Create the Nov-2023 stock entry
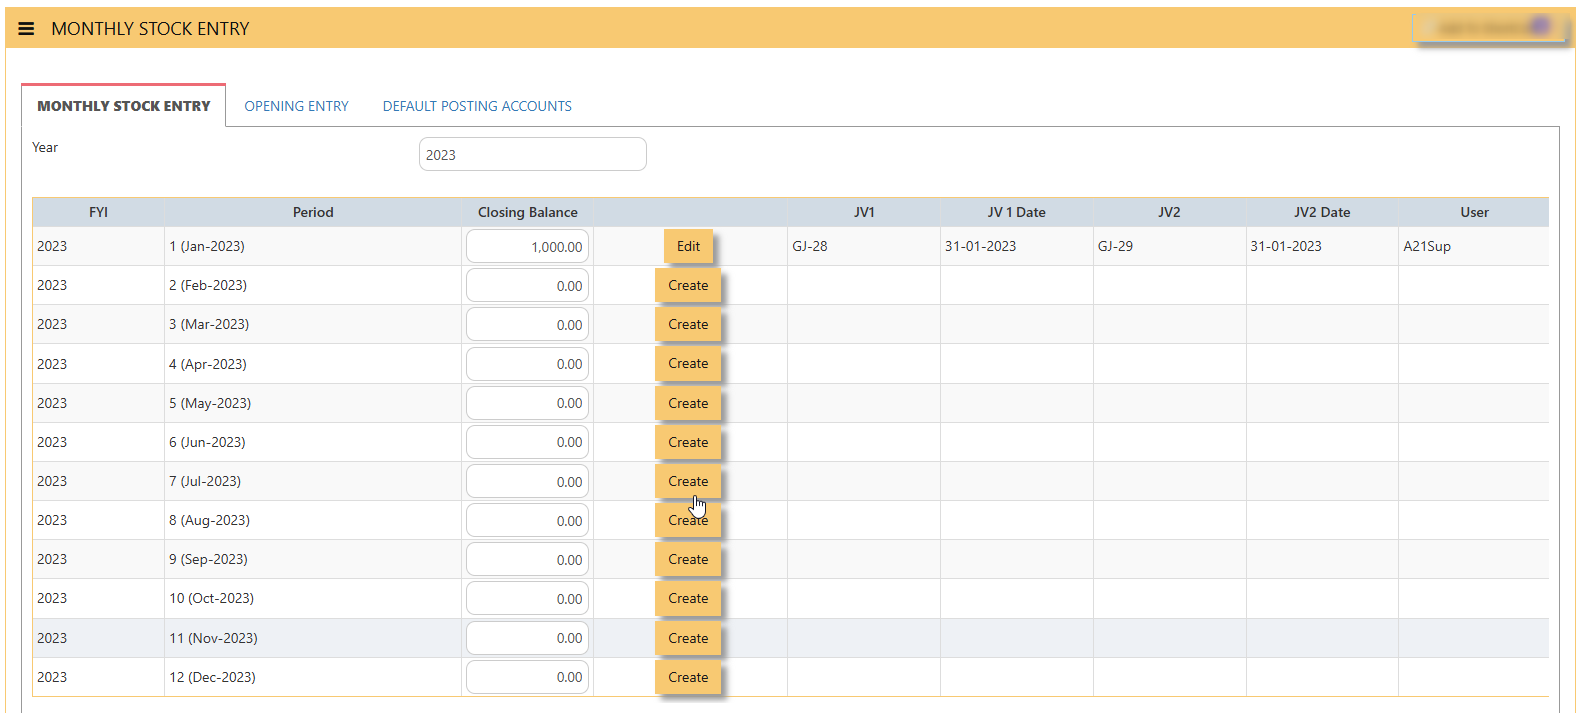Screen dimensions: 1581x713 point(688,638)
